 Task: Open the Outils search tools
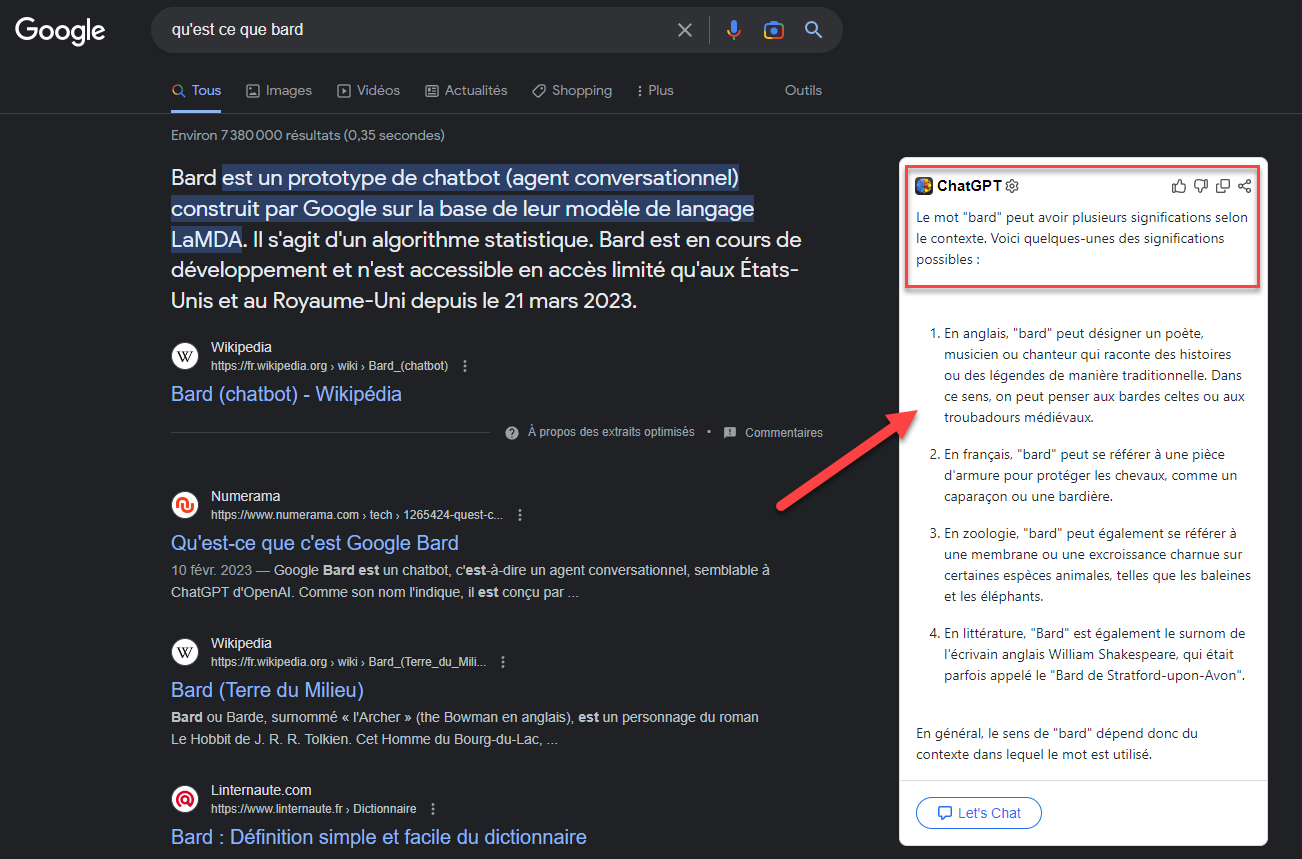click(803, 90)
